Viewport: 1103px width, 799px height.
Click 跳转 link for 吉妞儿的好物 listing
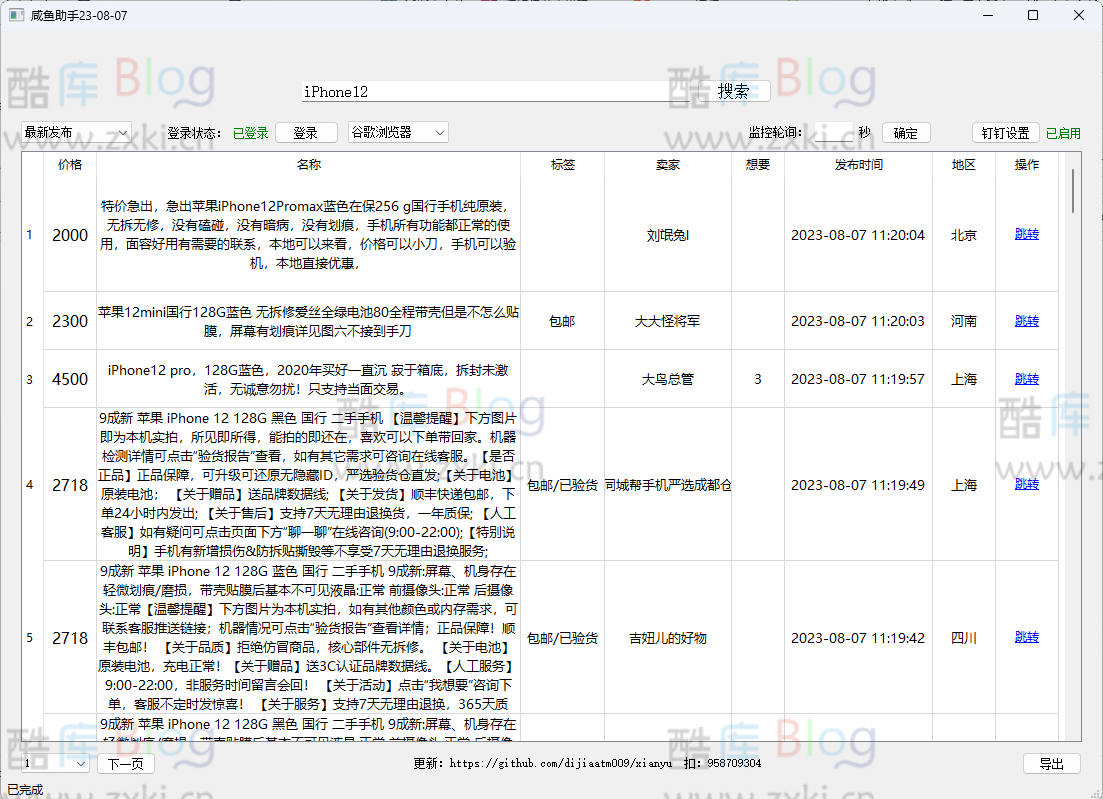(1026, 638)
